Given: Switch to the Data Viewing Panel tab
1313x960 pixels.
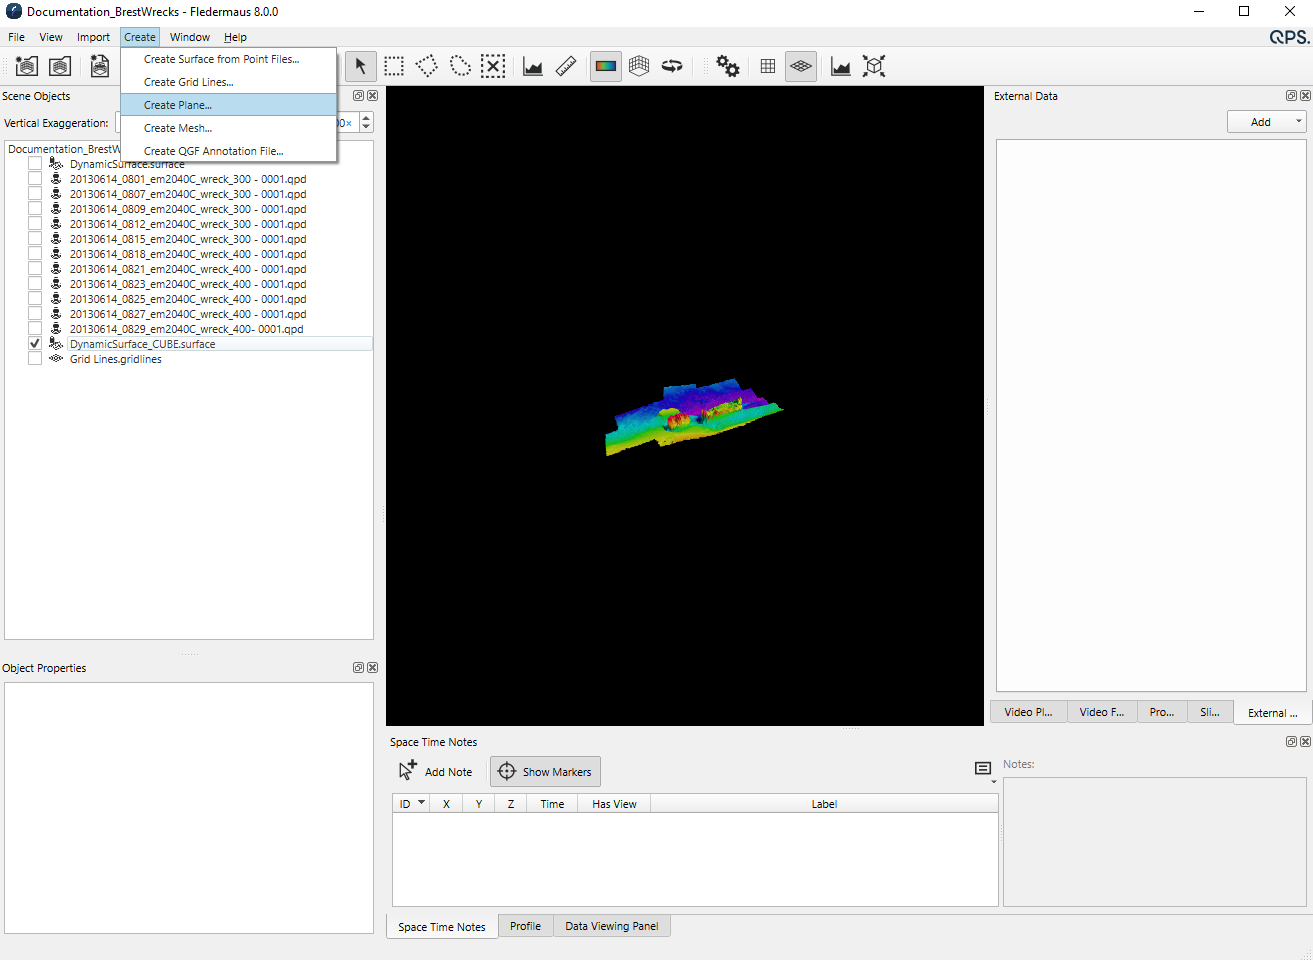Looking at the screenshot, I should [611, 926].
